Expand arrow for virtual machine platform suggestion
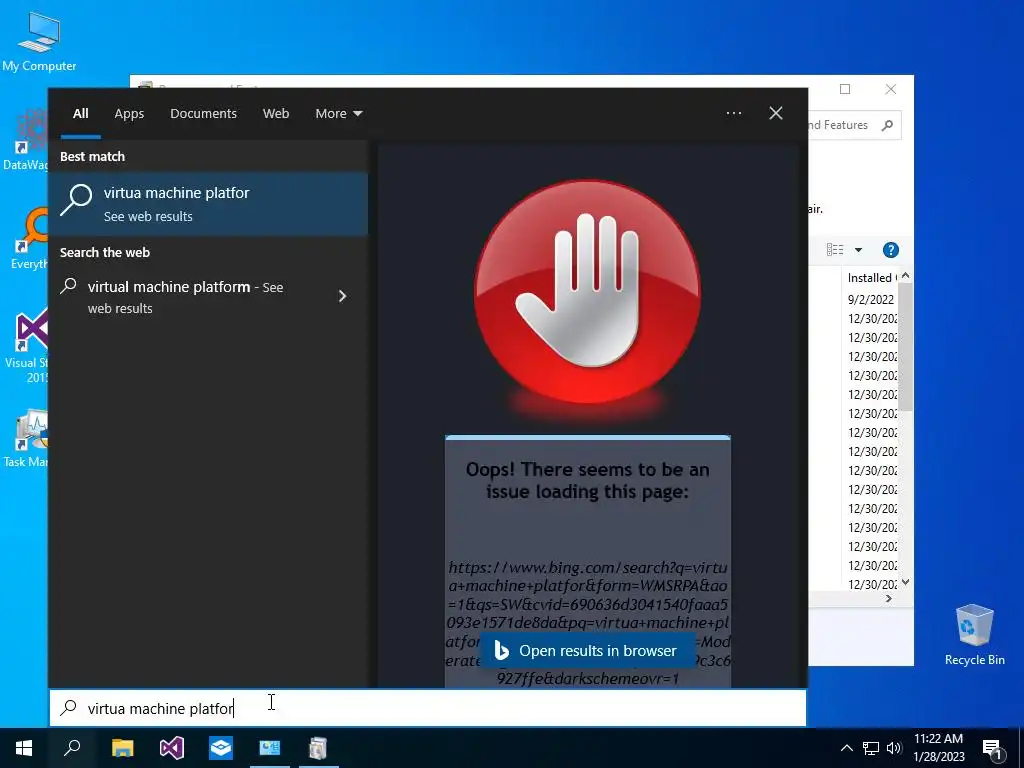 (342, 296)
